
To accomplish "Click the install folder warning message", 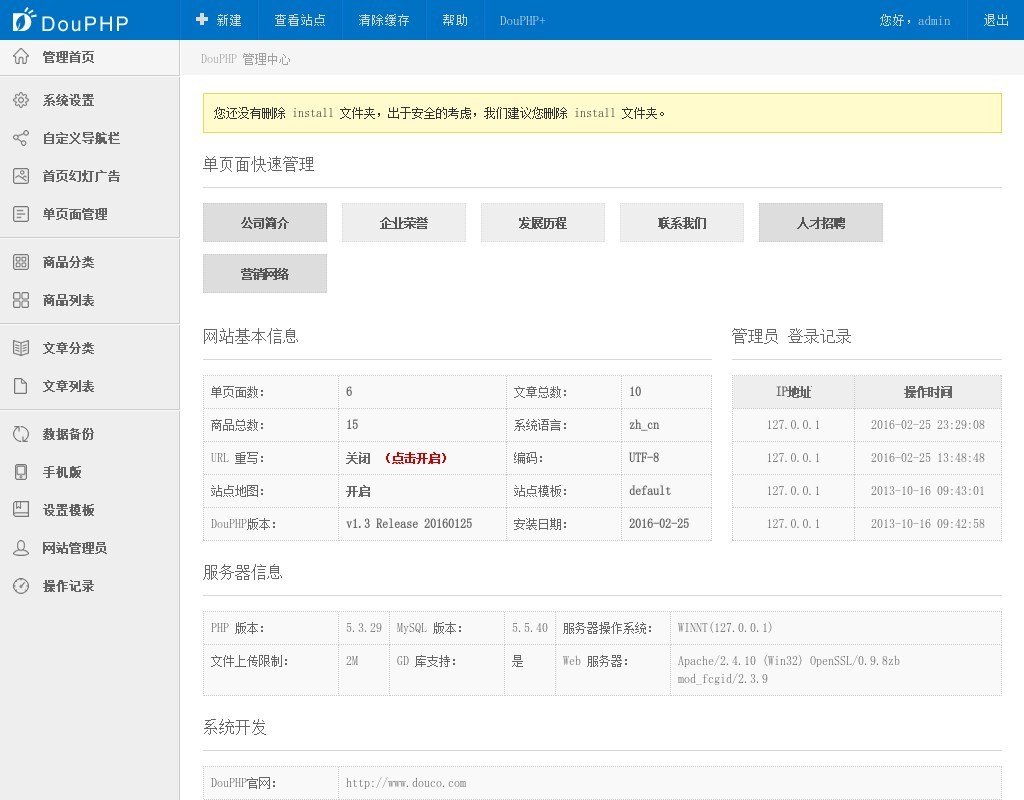I will click(602, 113).
